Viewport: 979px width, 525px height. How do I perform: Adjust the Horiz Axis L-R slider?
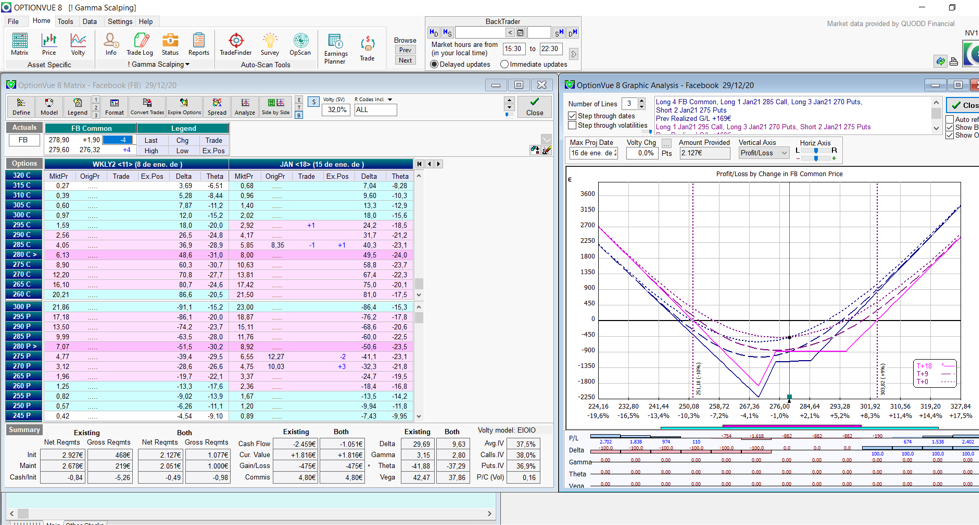(x=816, y=150)
